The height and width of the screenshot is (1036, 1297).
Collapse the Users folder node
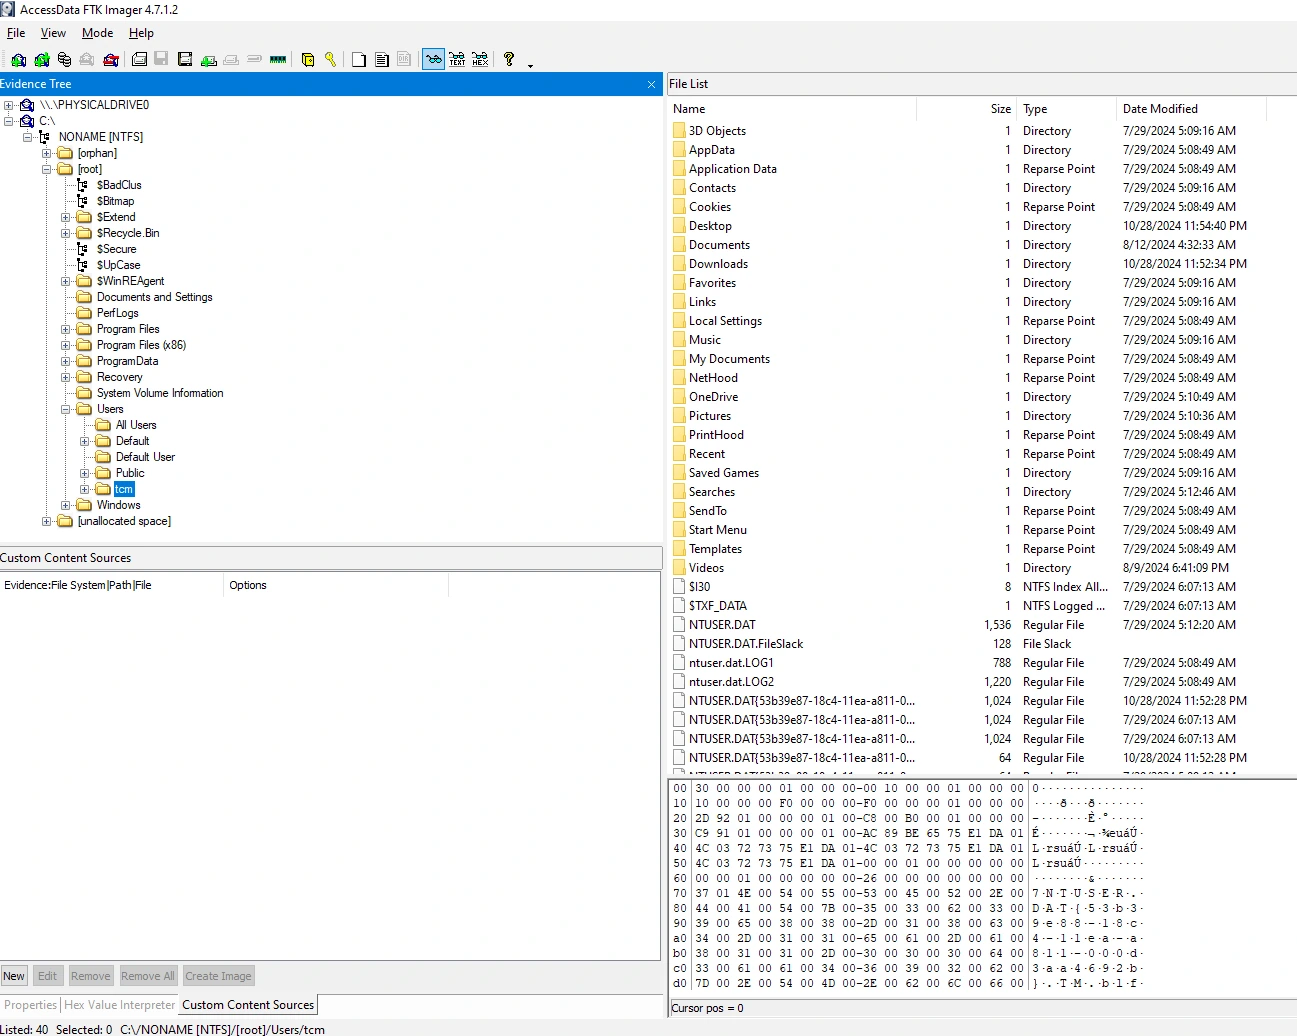66,409
